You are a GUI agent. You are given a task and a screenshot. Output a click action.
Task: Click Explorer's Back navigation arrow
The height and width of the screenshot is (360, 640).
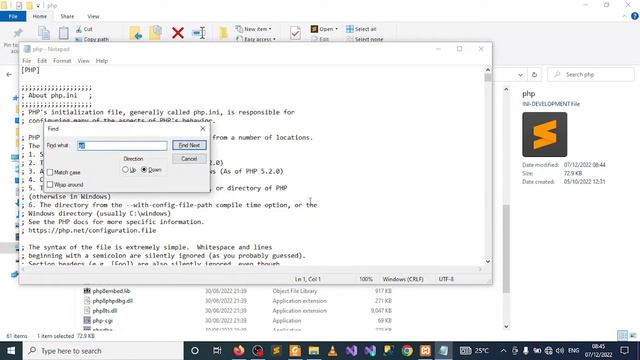point(9,75)
